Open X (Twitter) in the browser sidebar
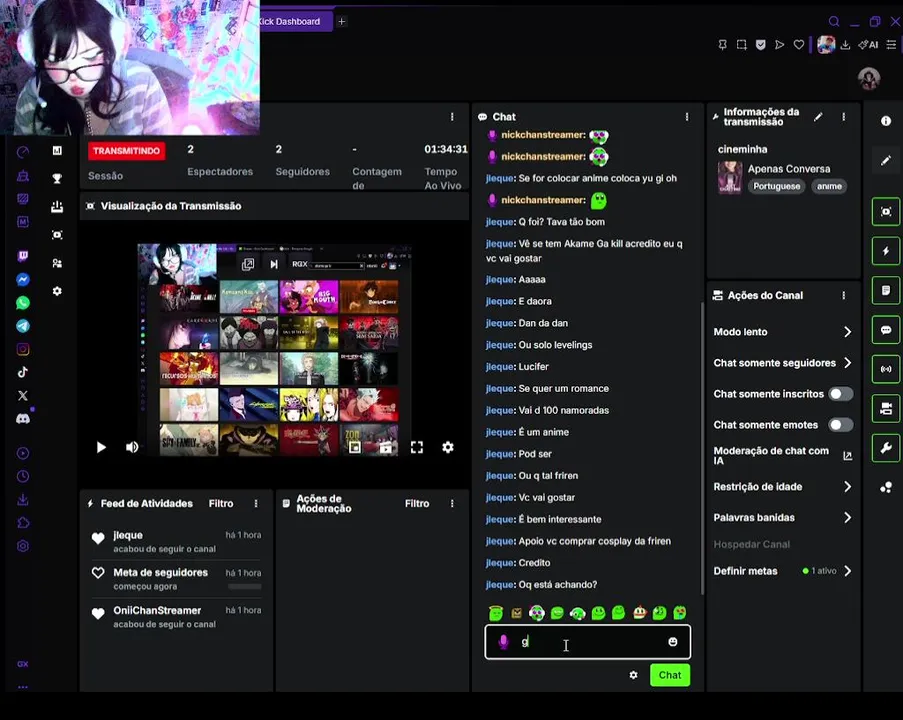 [23, 395]
